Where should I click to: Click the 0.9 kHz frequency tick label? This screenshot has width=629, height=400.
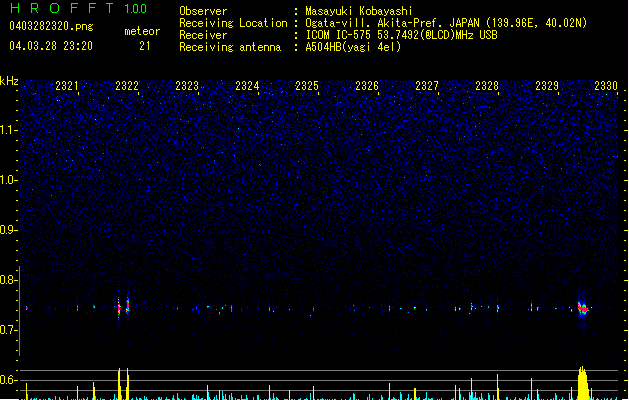[x=9, y=230]
